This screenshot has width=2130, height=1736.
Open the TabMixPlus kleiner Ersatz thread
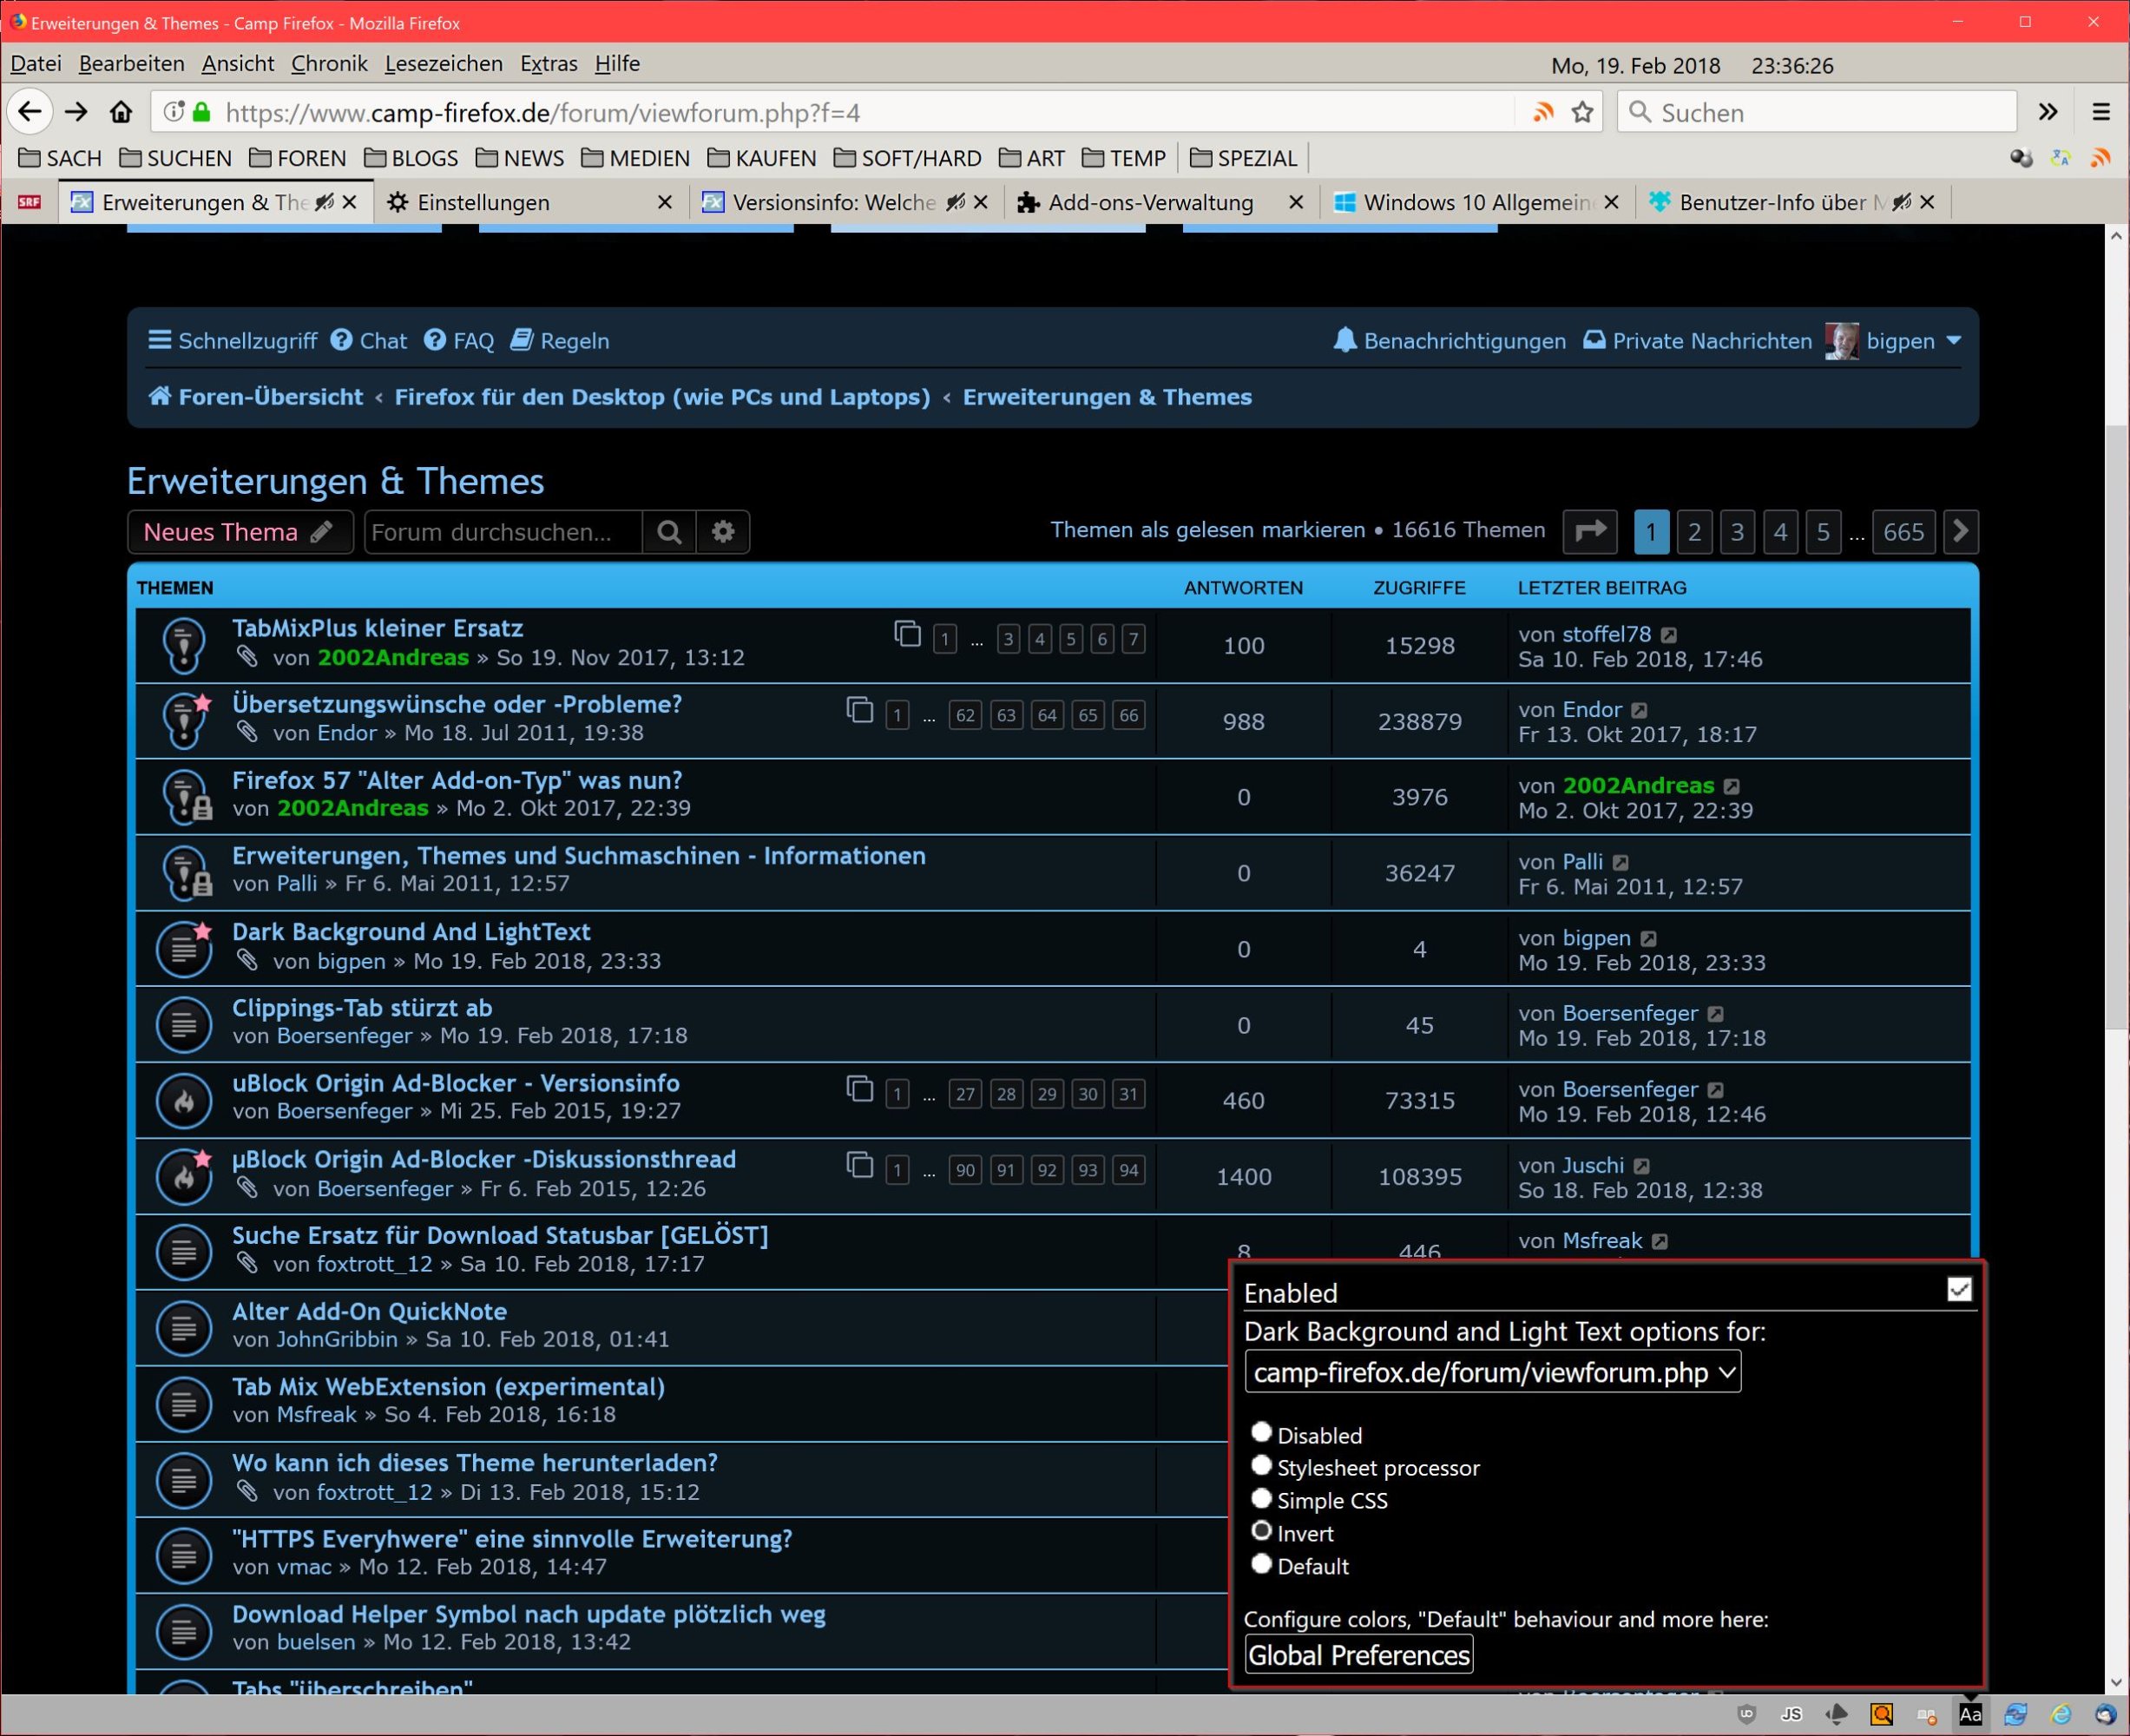point(377,628)
